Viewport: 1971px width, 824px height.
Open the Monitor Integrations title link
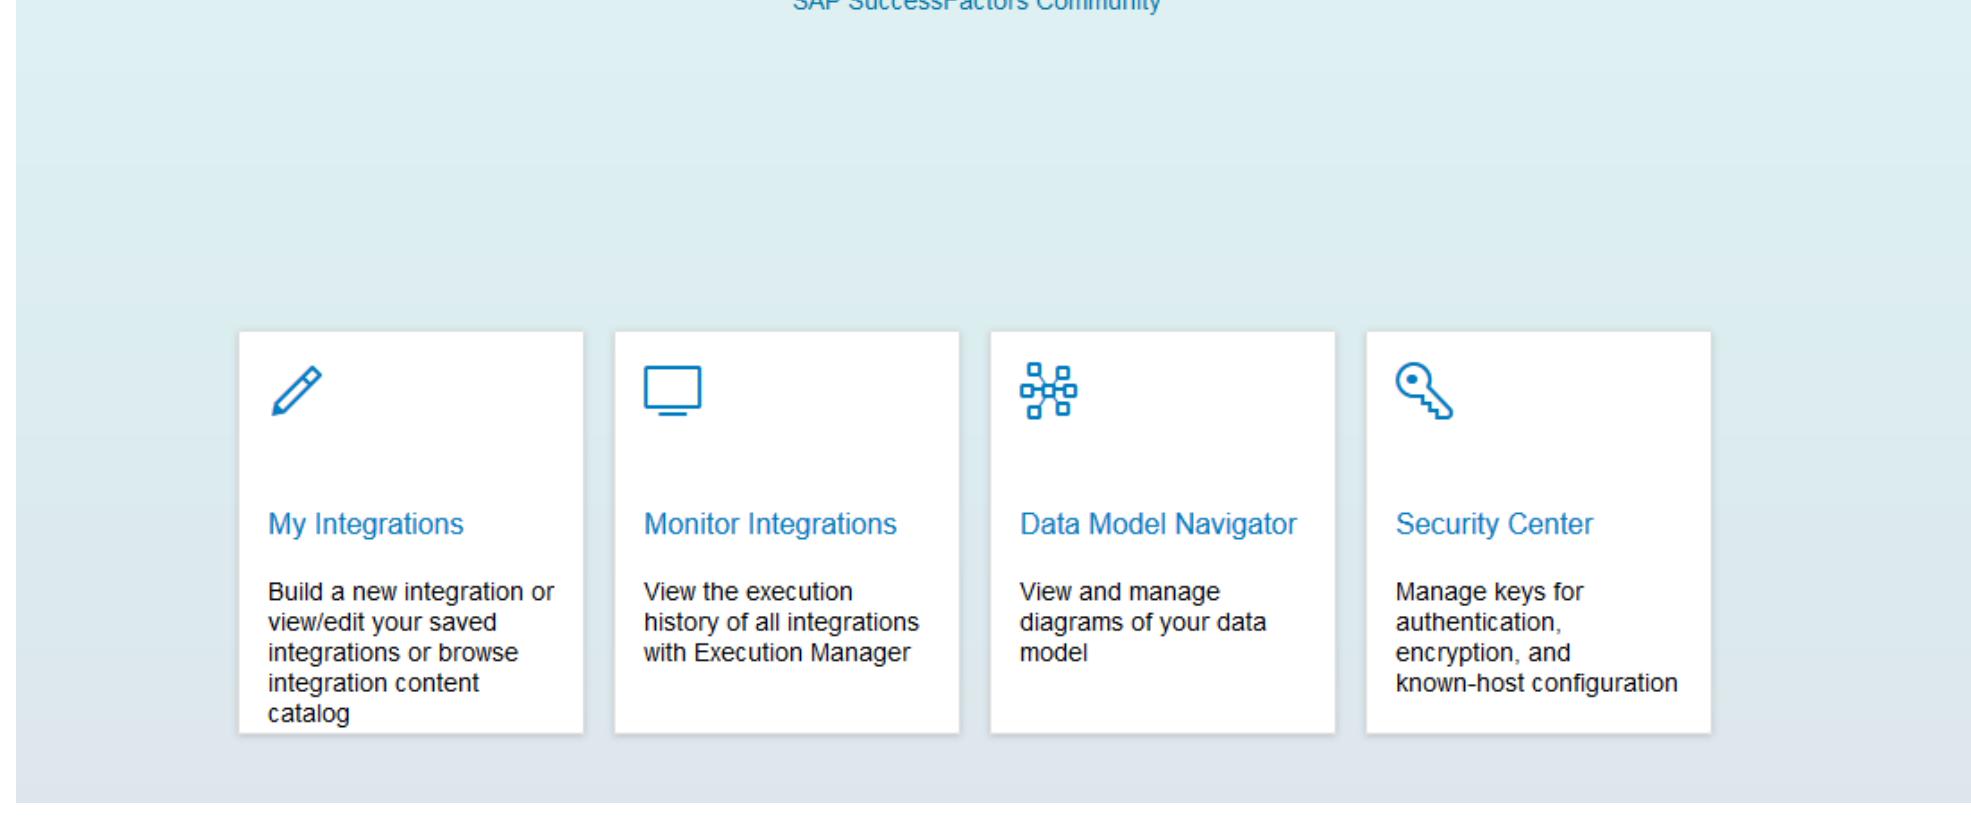point(770,524)
